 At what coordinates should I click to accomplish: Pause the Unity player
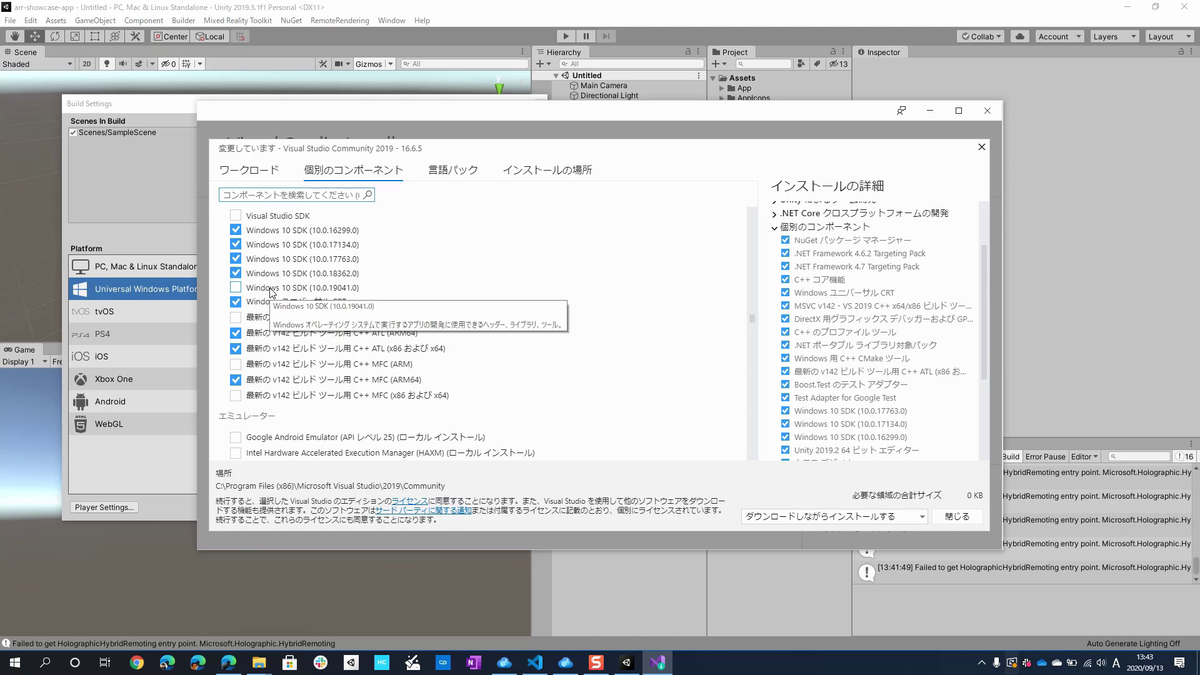(586, 36)
